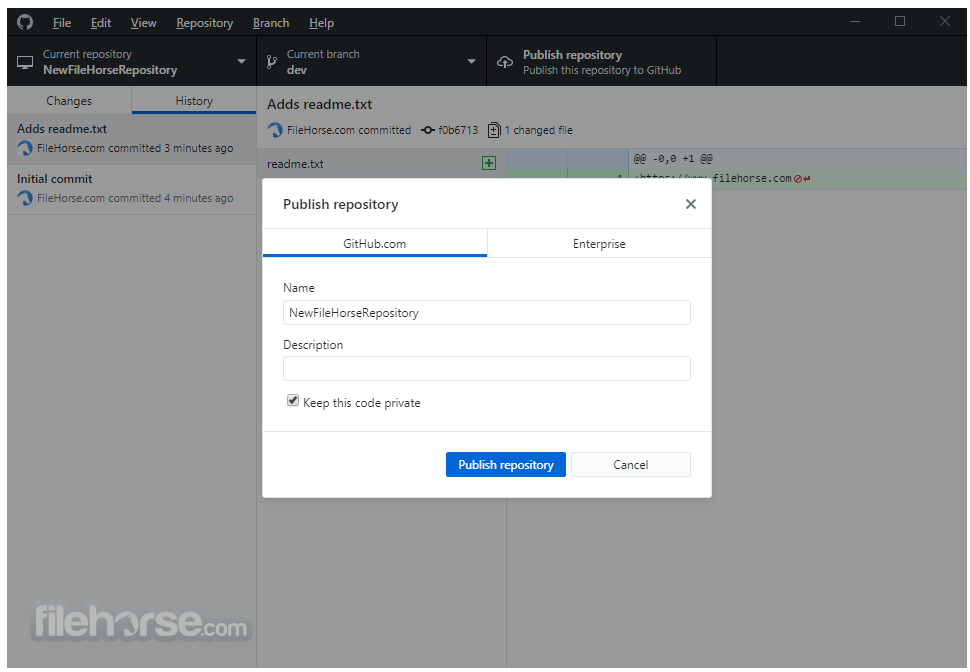Focus the Description input field
Image resolution: width=970 pixels, height=672 pixels.
click(x=487, y=368)
